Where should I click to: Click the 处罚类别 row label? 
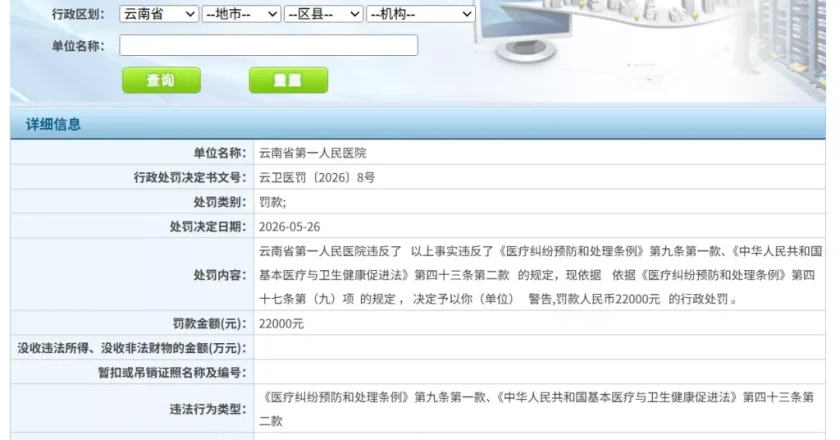point(220,203)
